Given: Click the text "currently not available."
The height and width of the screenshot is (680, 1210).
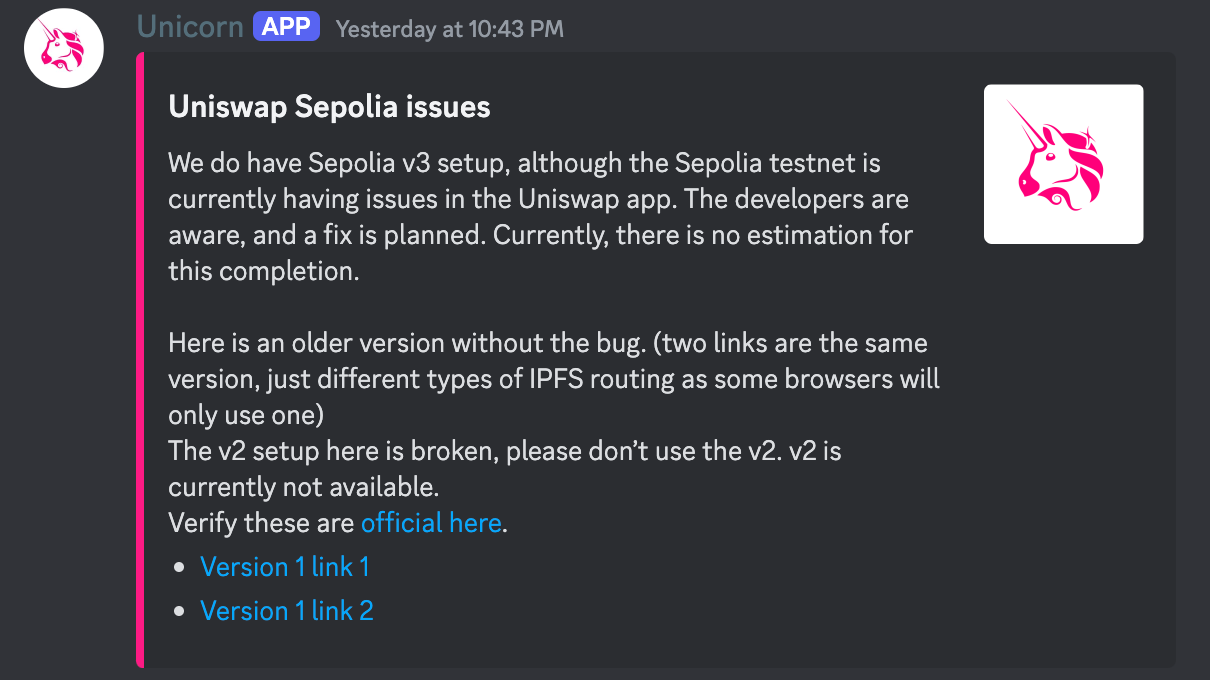Looking at the screenshot, I should pos(303,488).
